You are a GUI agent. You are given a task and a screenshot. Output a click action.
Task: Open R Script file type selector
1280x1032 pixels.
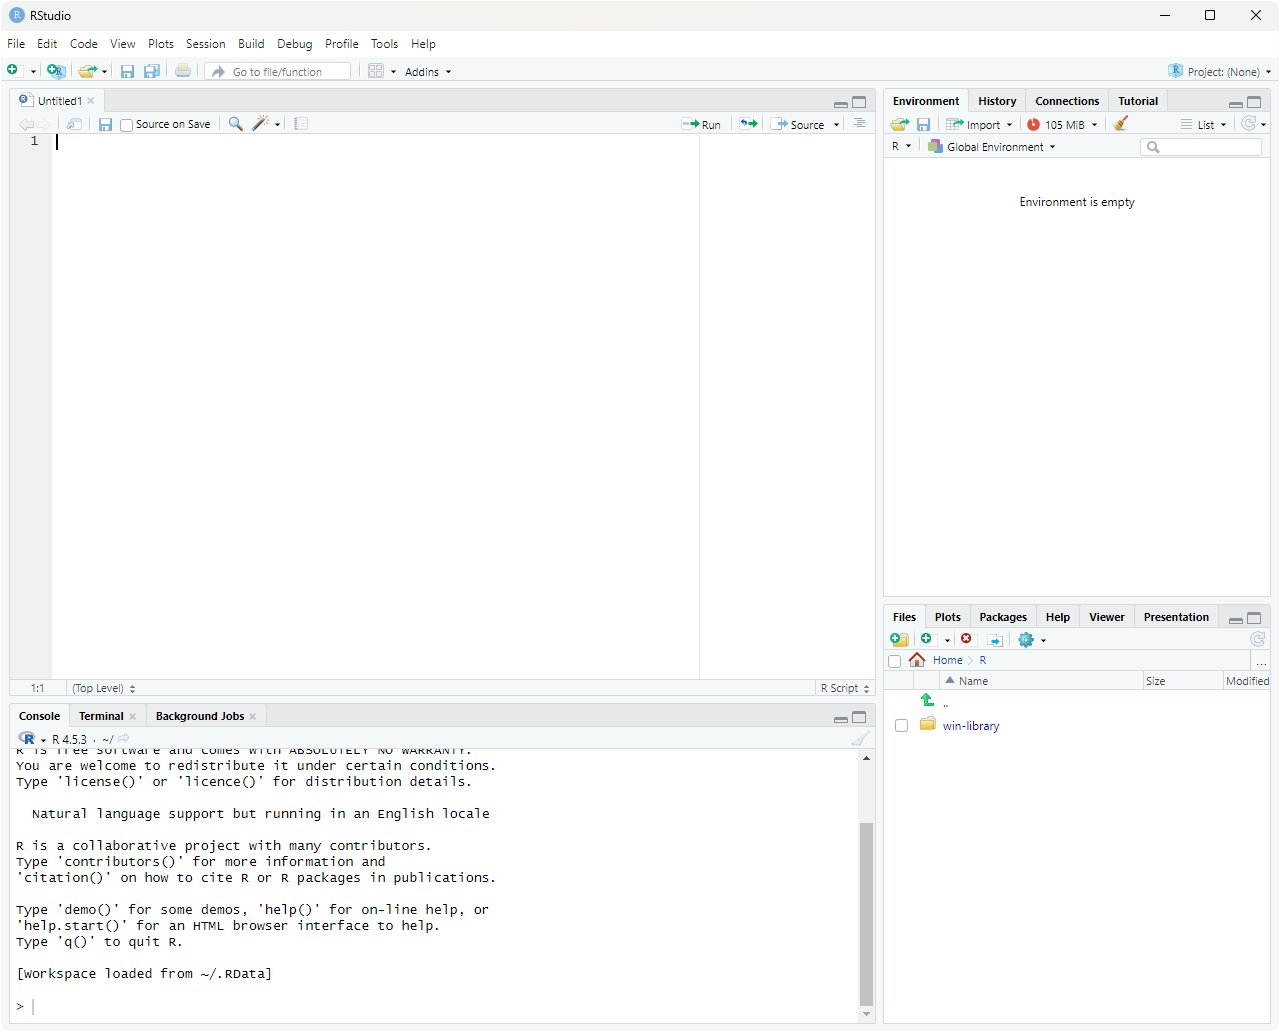[x=845, y=688]
